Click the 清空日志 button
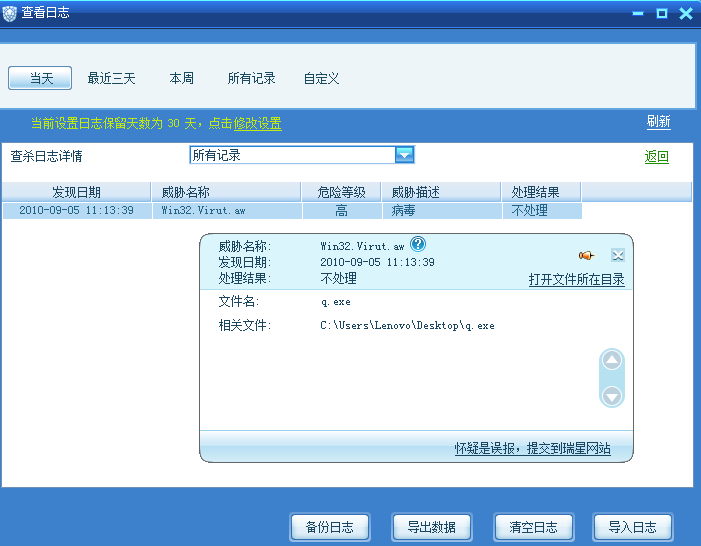The image size is (701, 546). (x=534, y=527)
